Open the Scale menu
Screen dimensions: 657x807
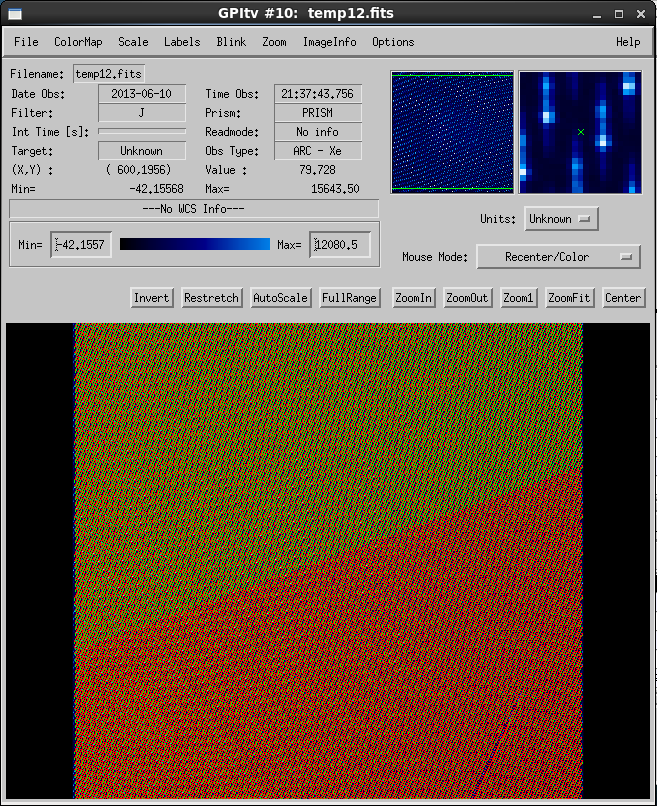(x=133, y=42)
